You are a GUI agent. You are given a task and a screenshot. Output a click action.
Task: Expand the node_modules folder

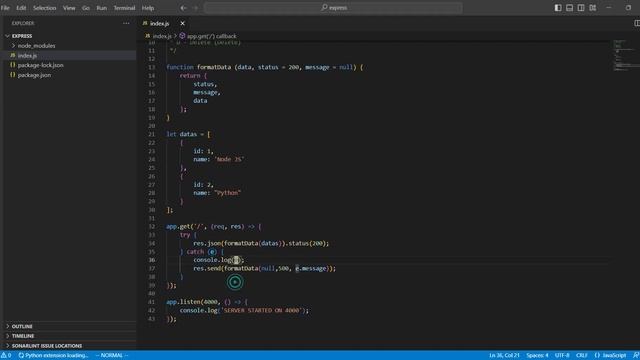[x=36, y=46]
